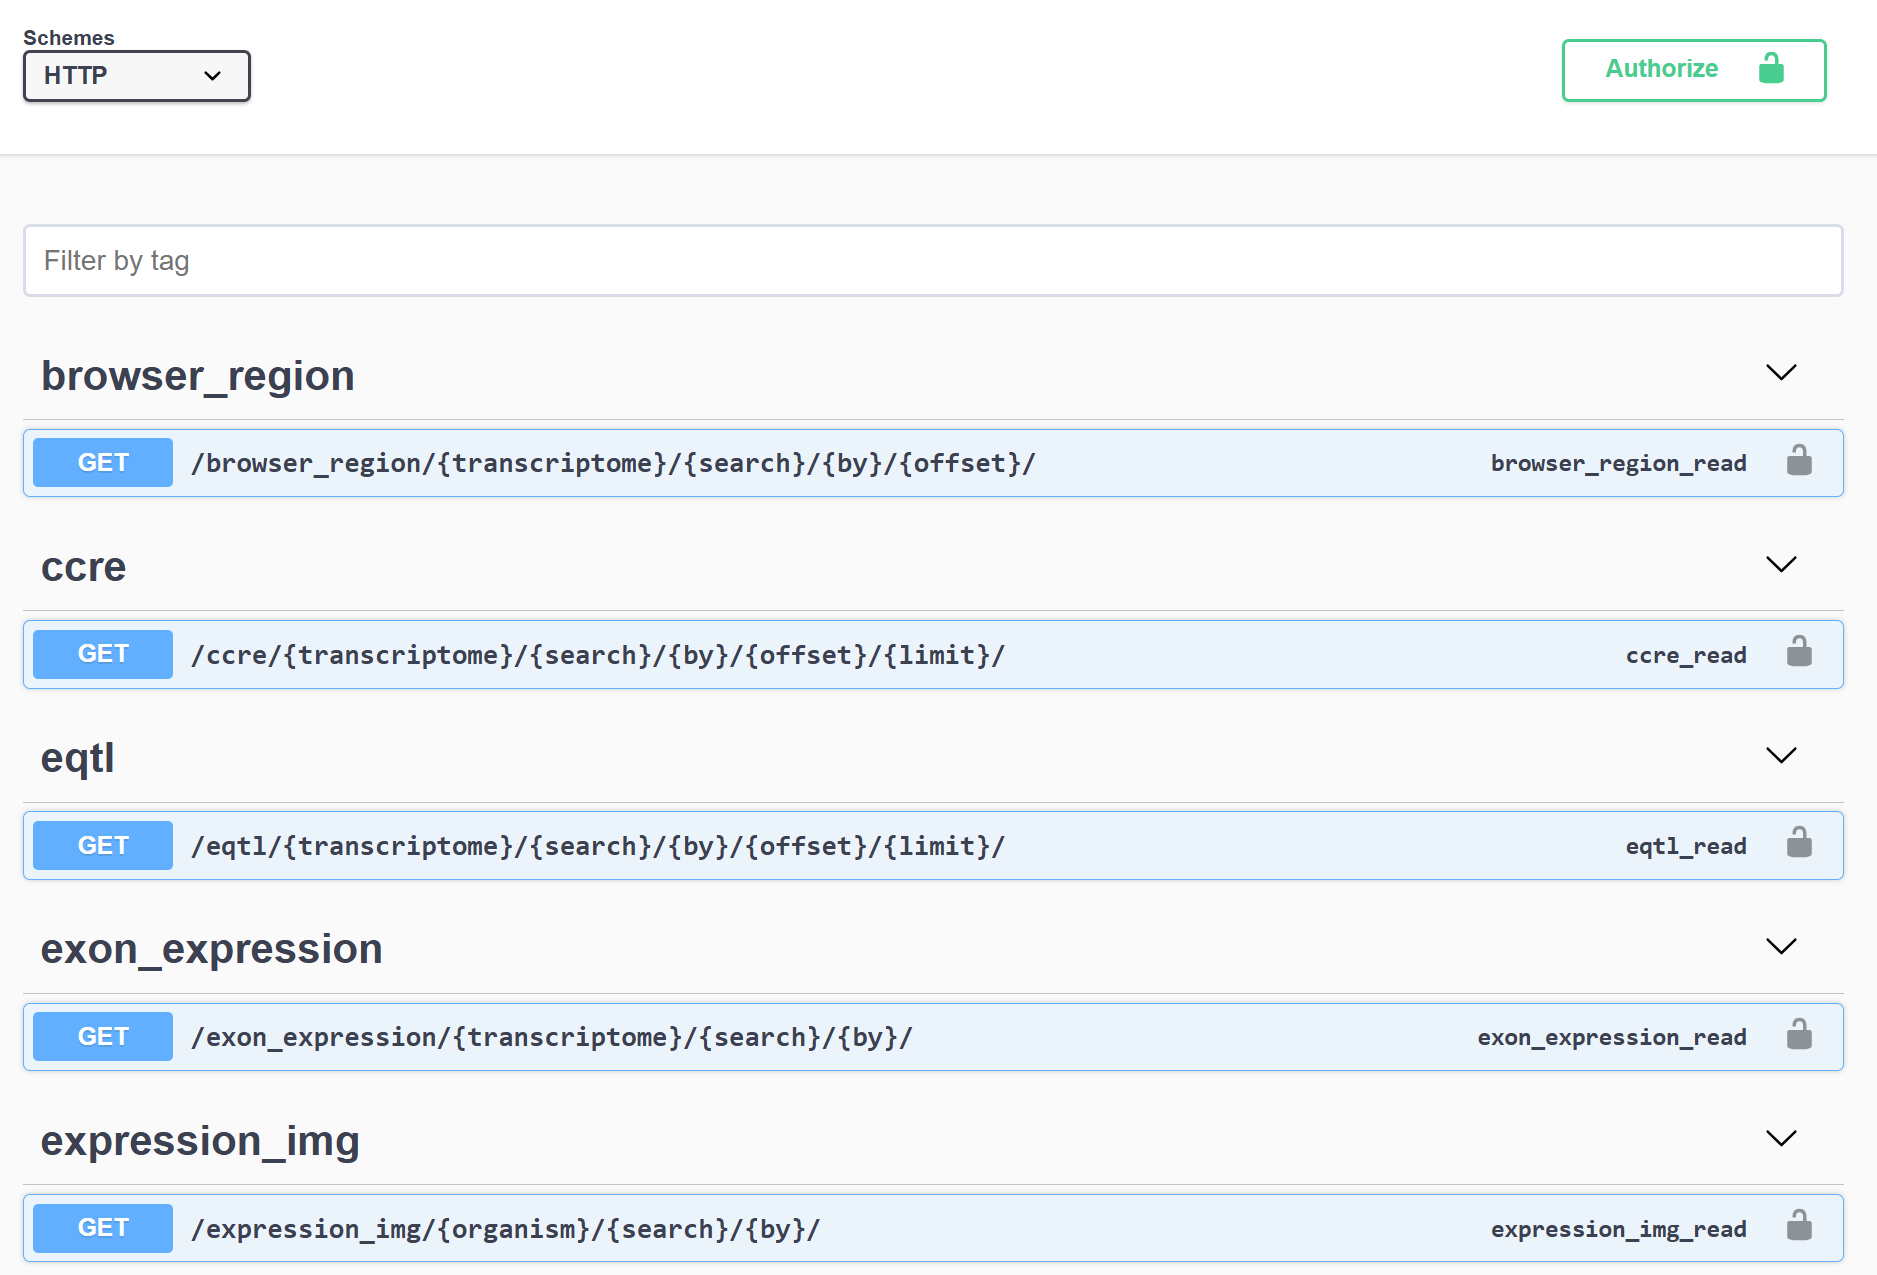1877x1275 pixels.
Task: Click the browser_region tag heading
Action: click(198, 376)
